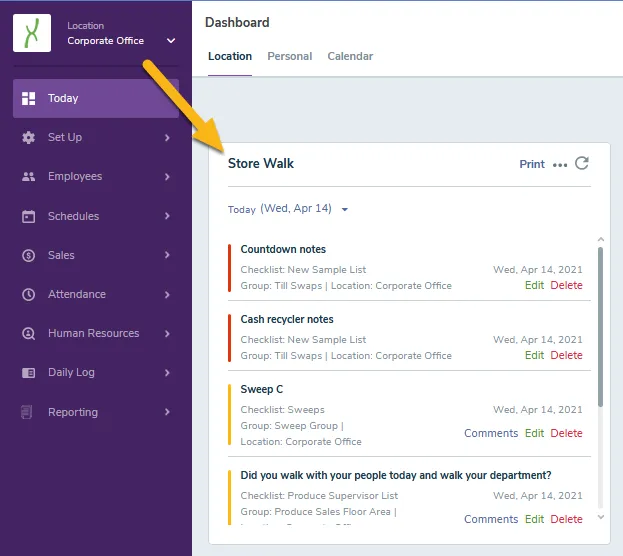Delete the Cash recycler notes item

(x=567, y=355)
